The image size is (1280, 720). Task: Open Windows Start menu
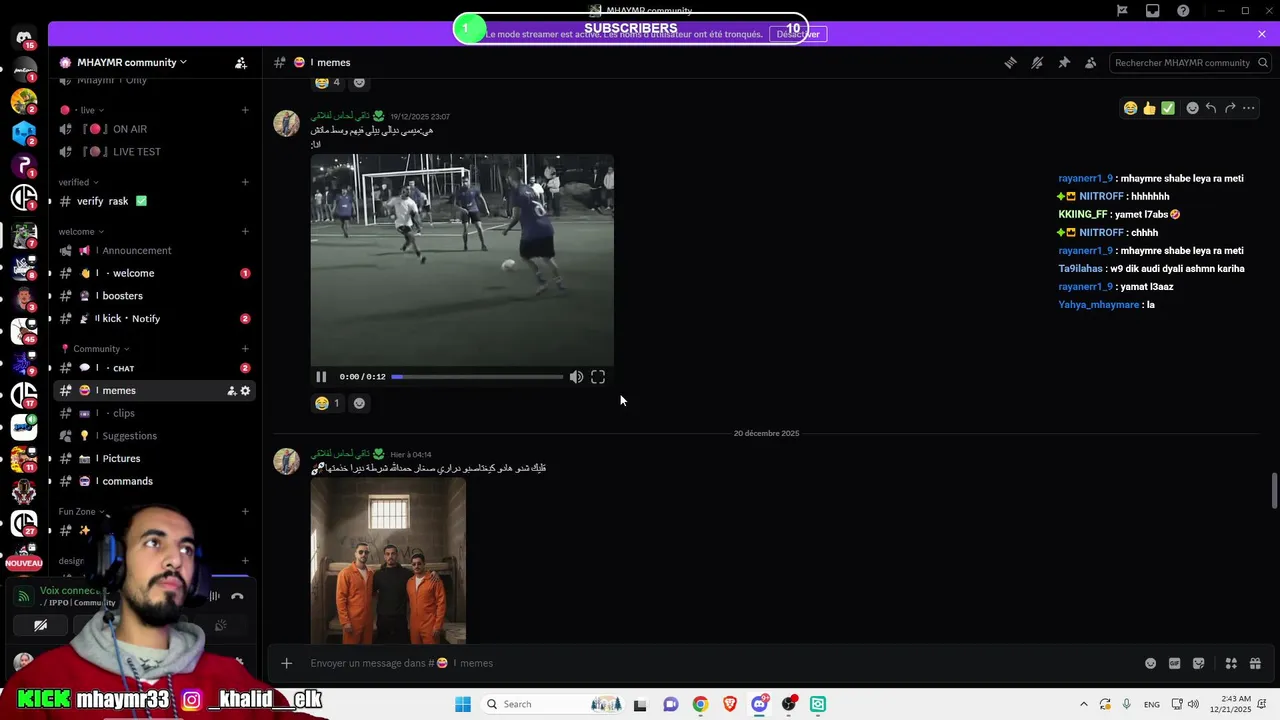point(462,704)
